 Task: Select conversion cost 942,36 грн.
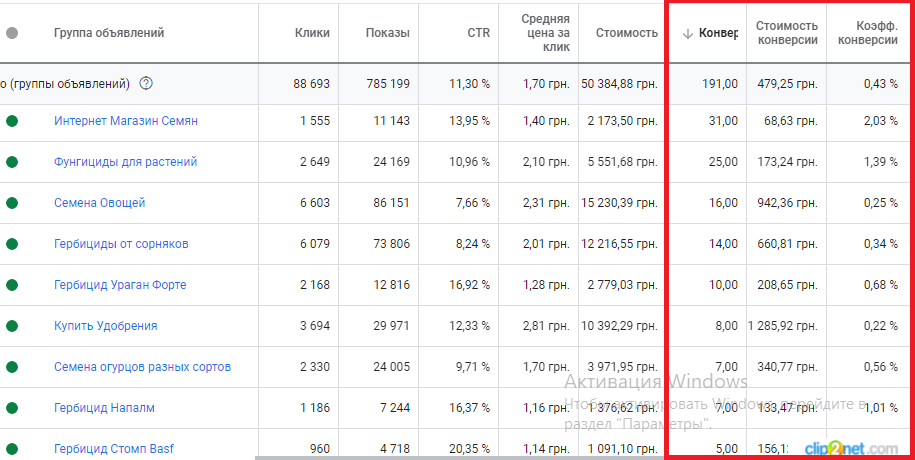(788, 203)
